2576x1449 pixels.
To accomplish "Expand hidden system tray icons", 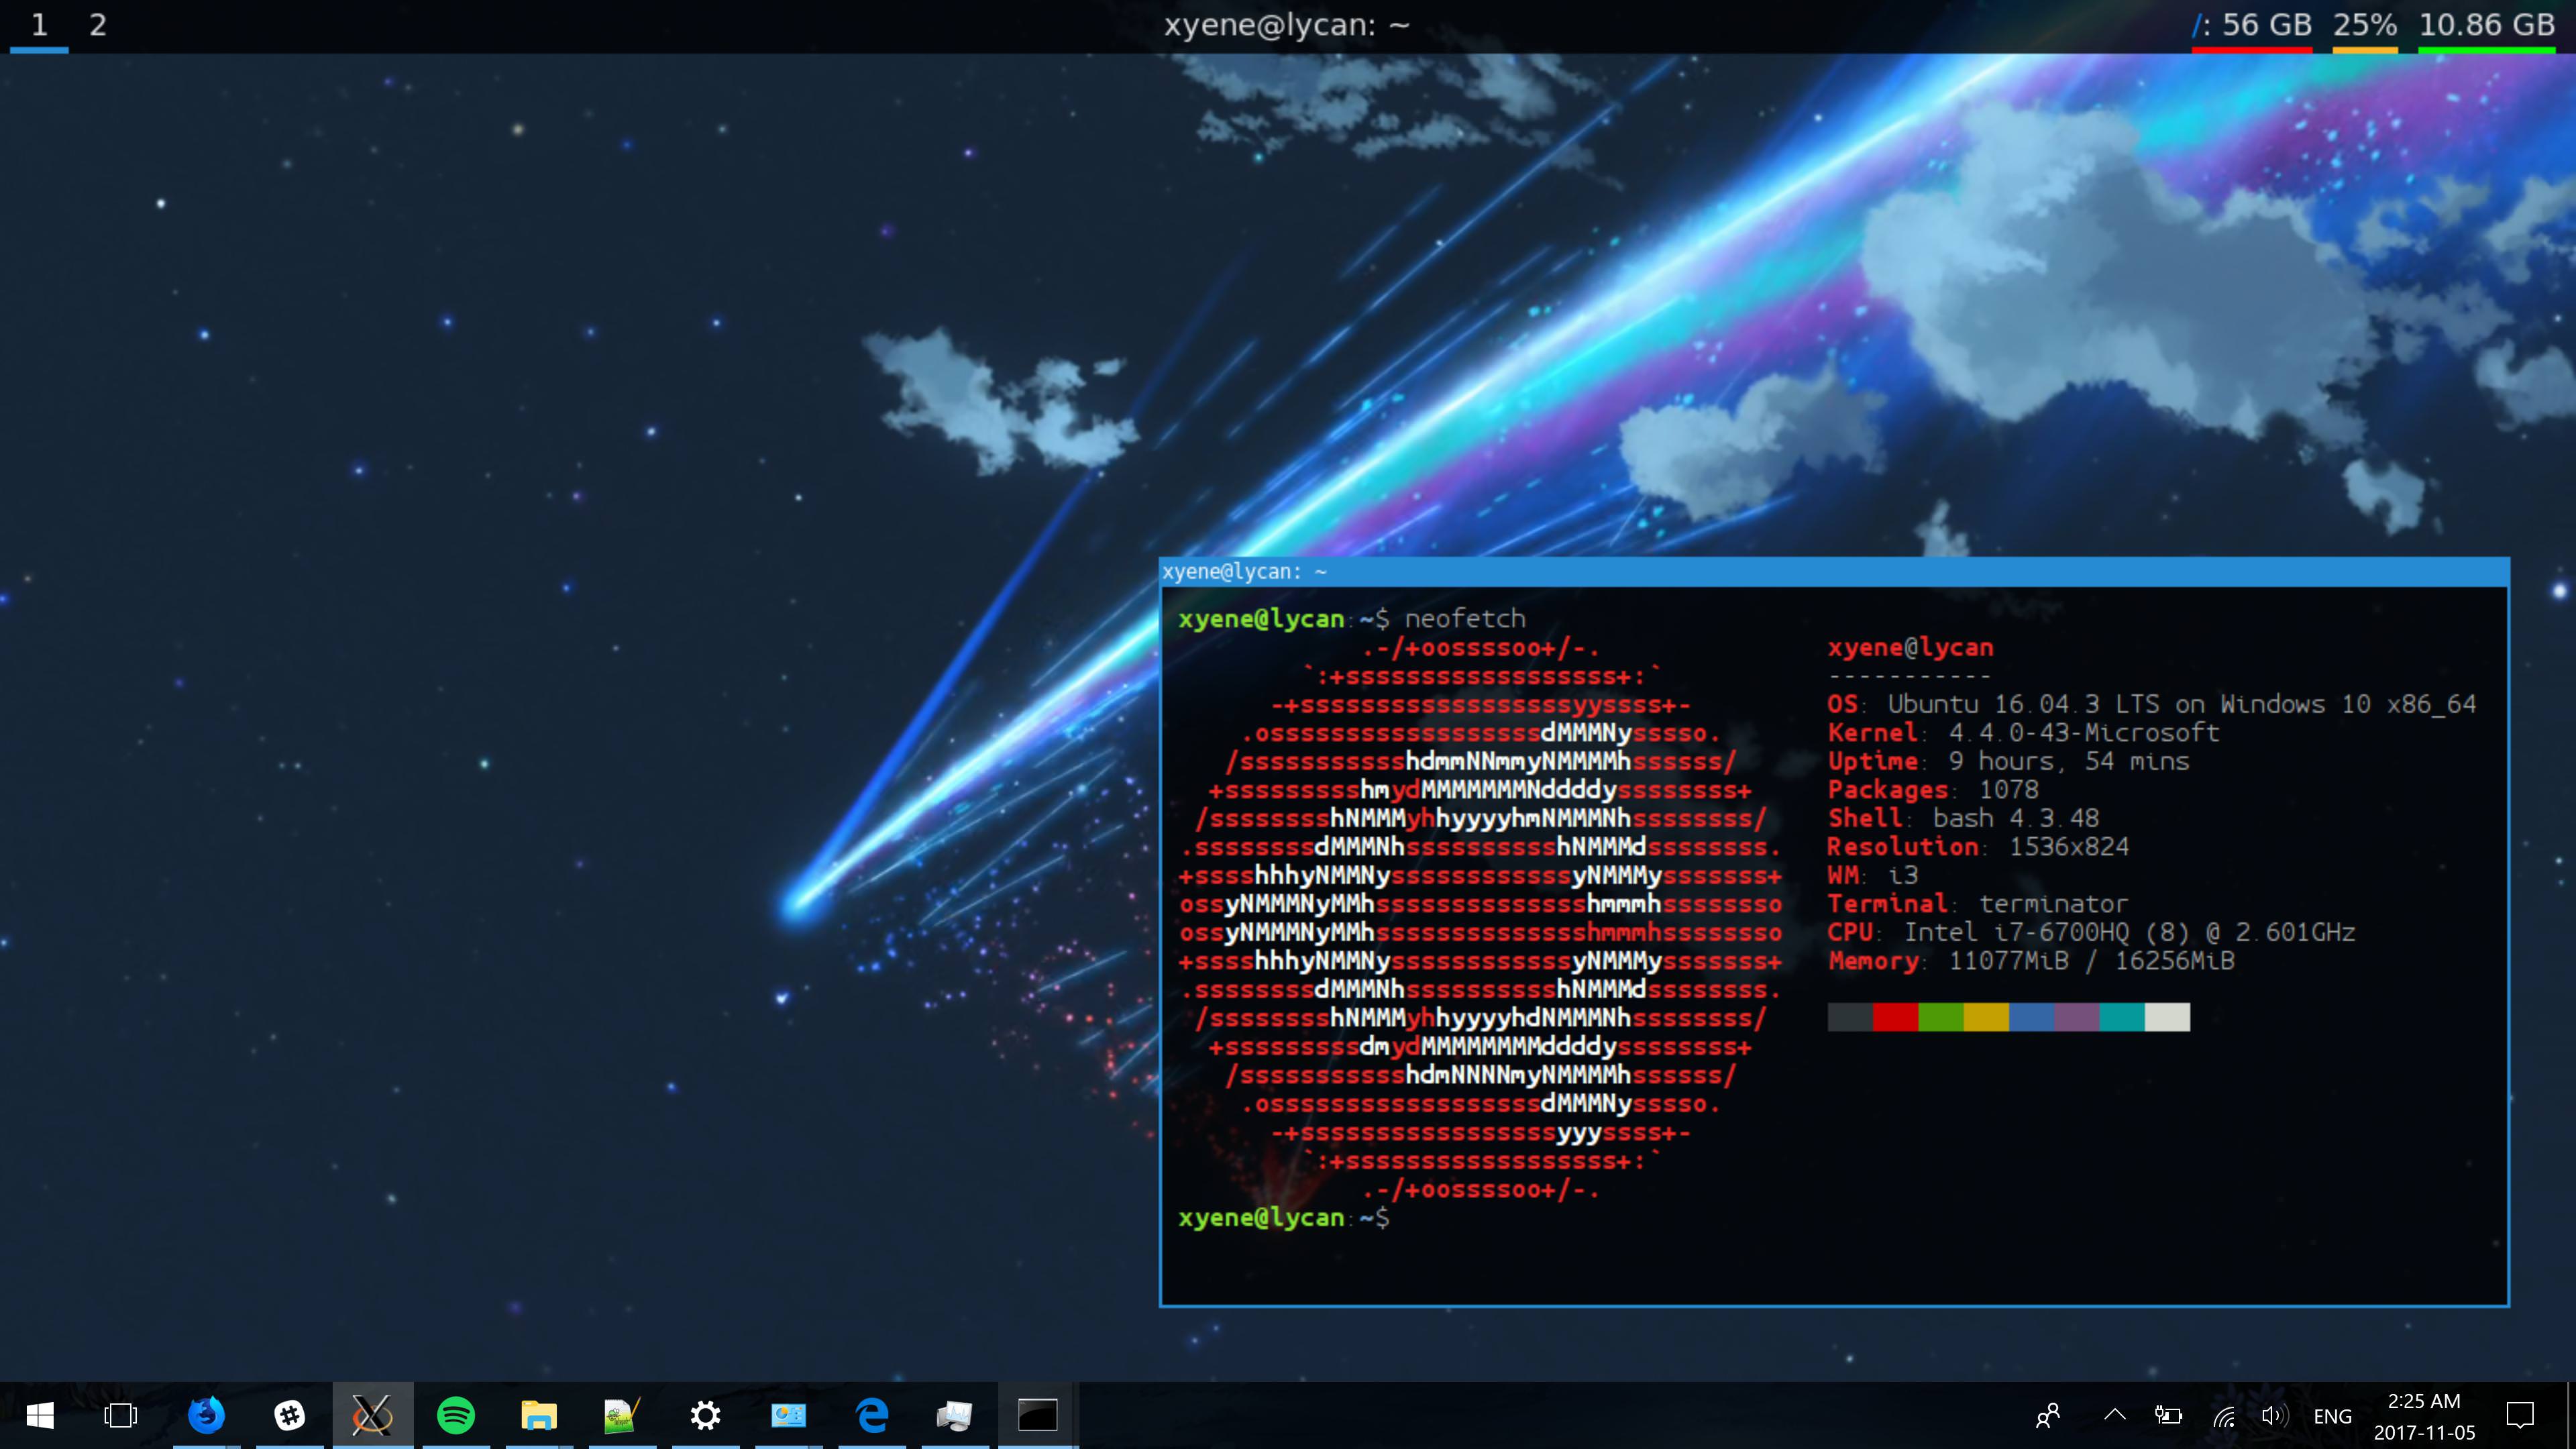I will click(2114, 1415).
